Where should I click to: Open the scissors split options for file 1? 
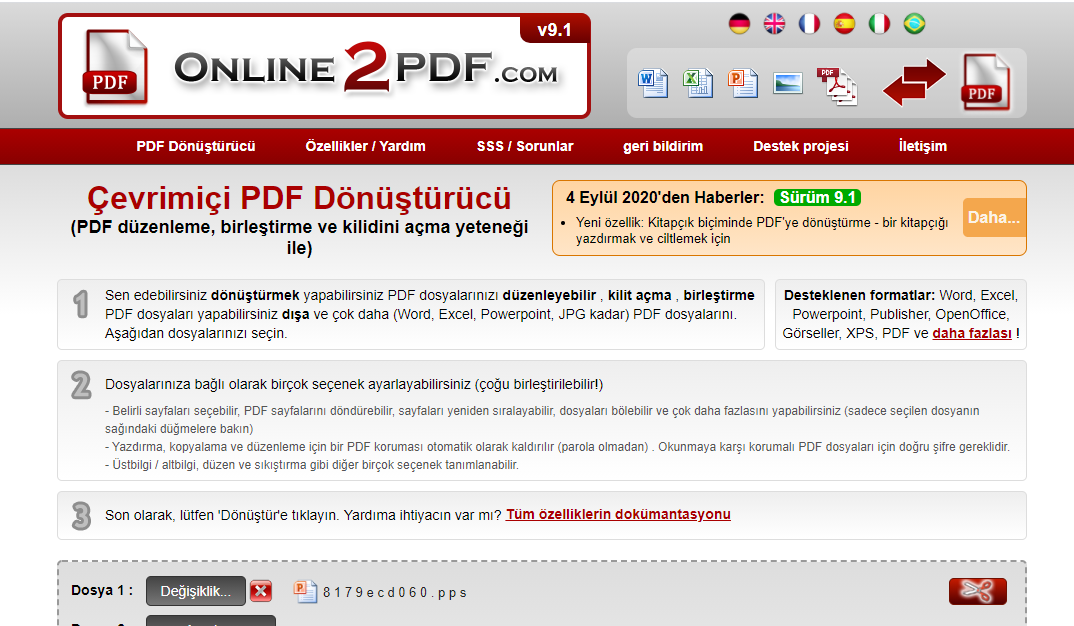(977, 591)
